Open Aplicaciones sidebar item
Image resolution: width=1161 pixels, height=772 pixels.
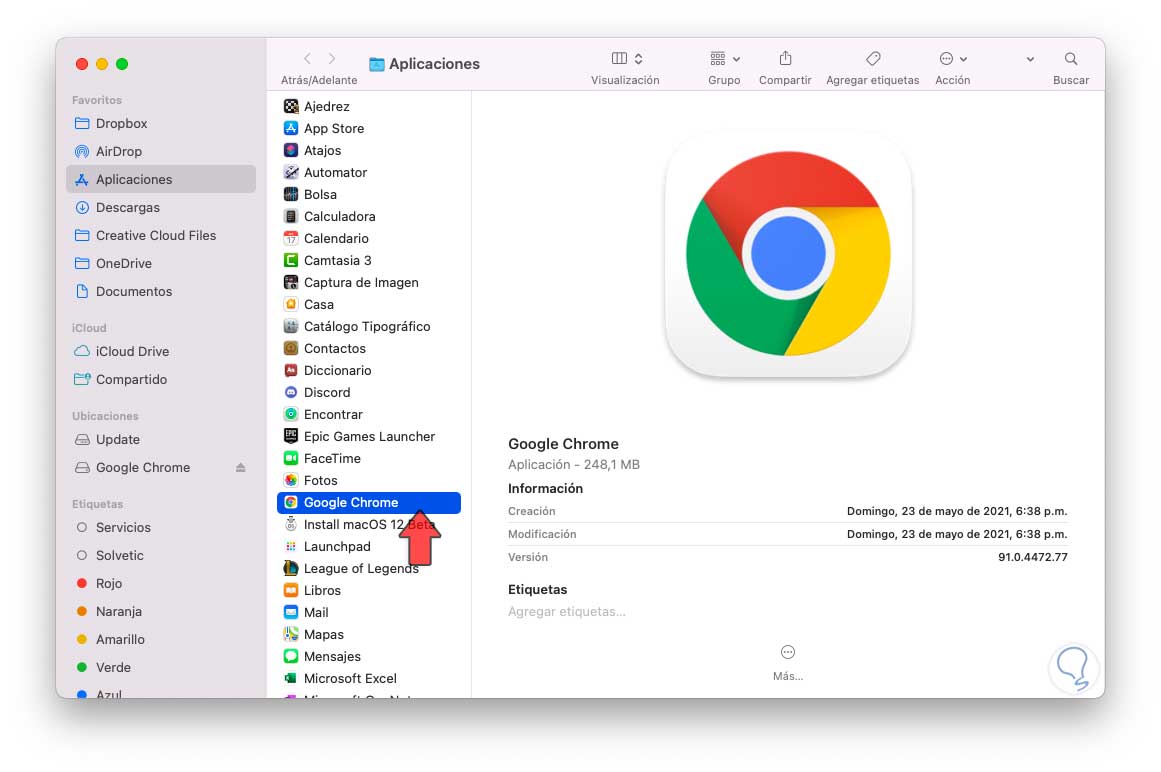pos(161,179)
